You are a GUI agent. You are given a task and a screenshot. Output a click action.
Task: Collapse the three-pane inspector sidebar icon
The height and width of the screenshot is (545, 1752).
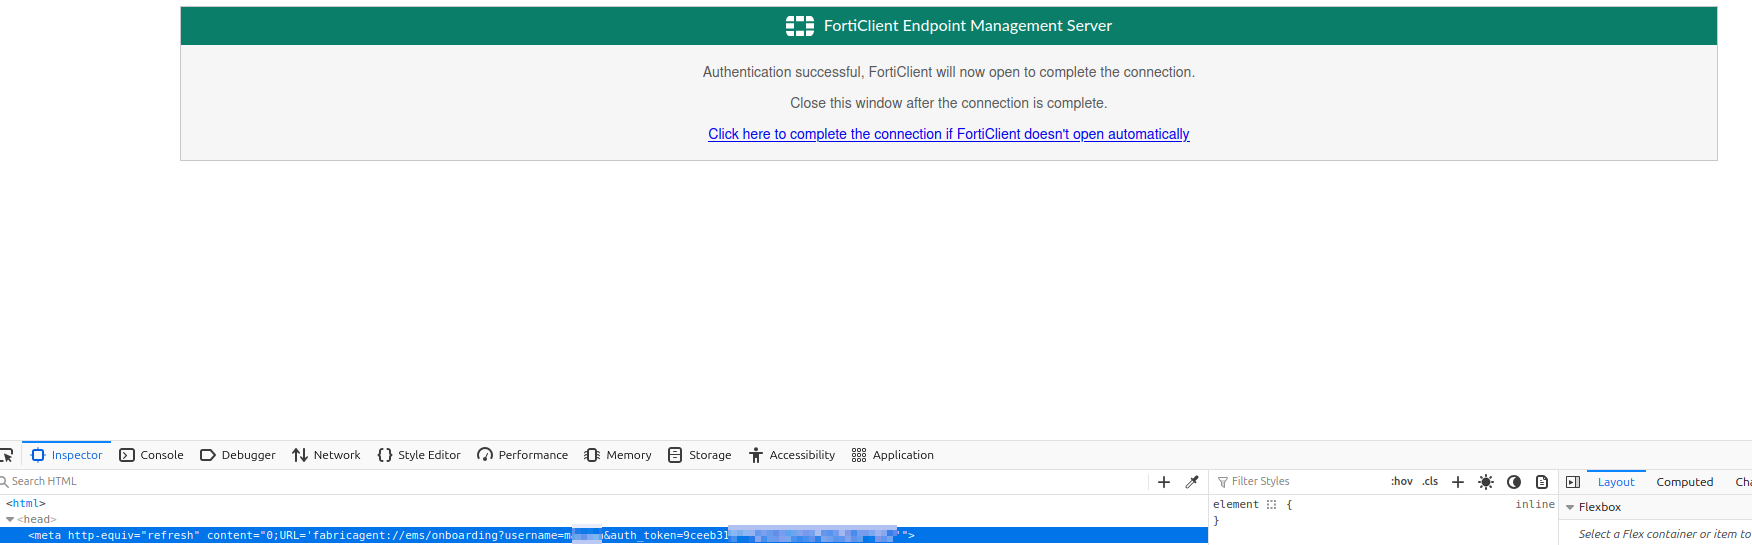[x=1573, y=482]
